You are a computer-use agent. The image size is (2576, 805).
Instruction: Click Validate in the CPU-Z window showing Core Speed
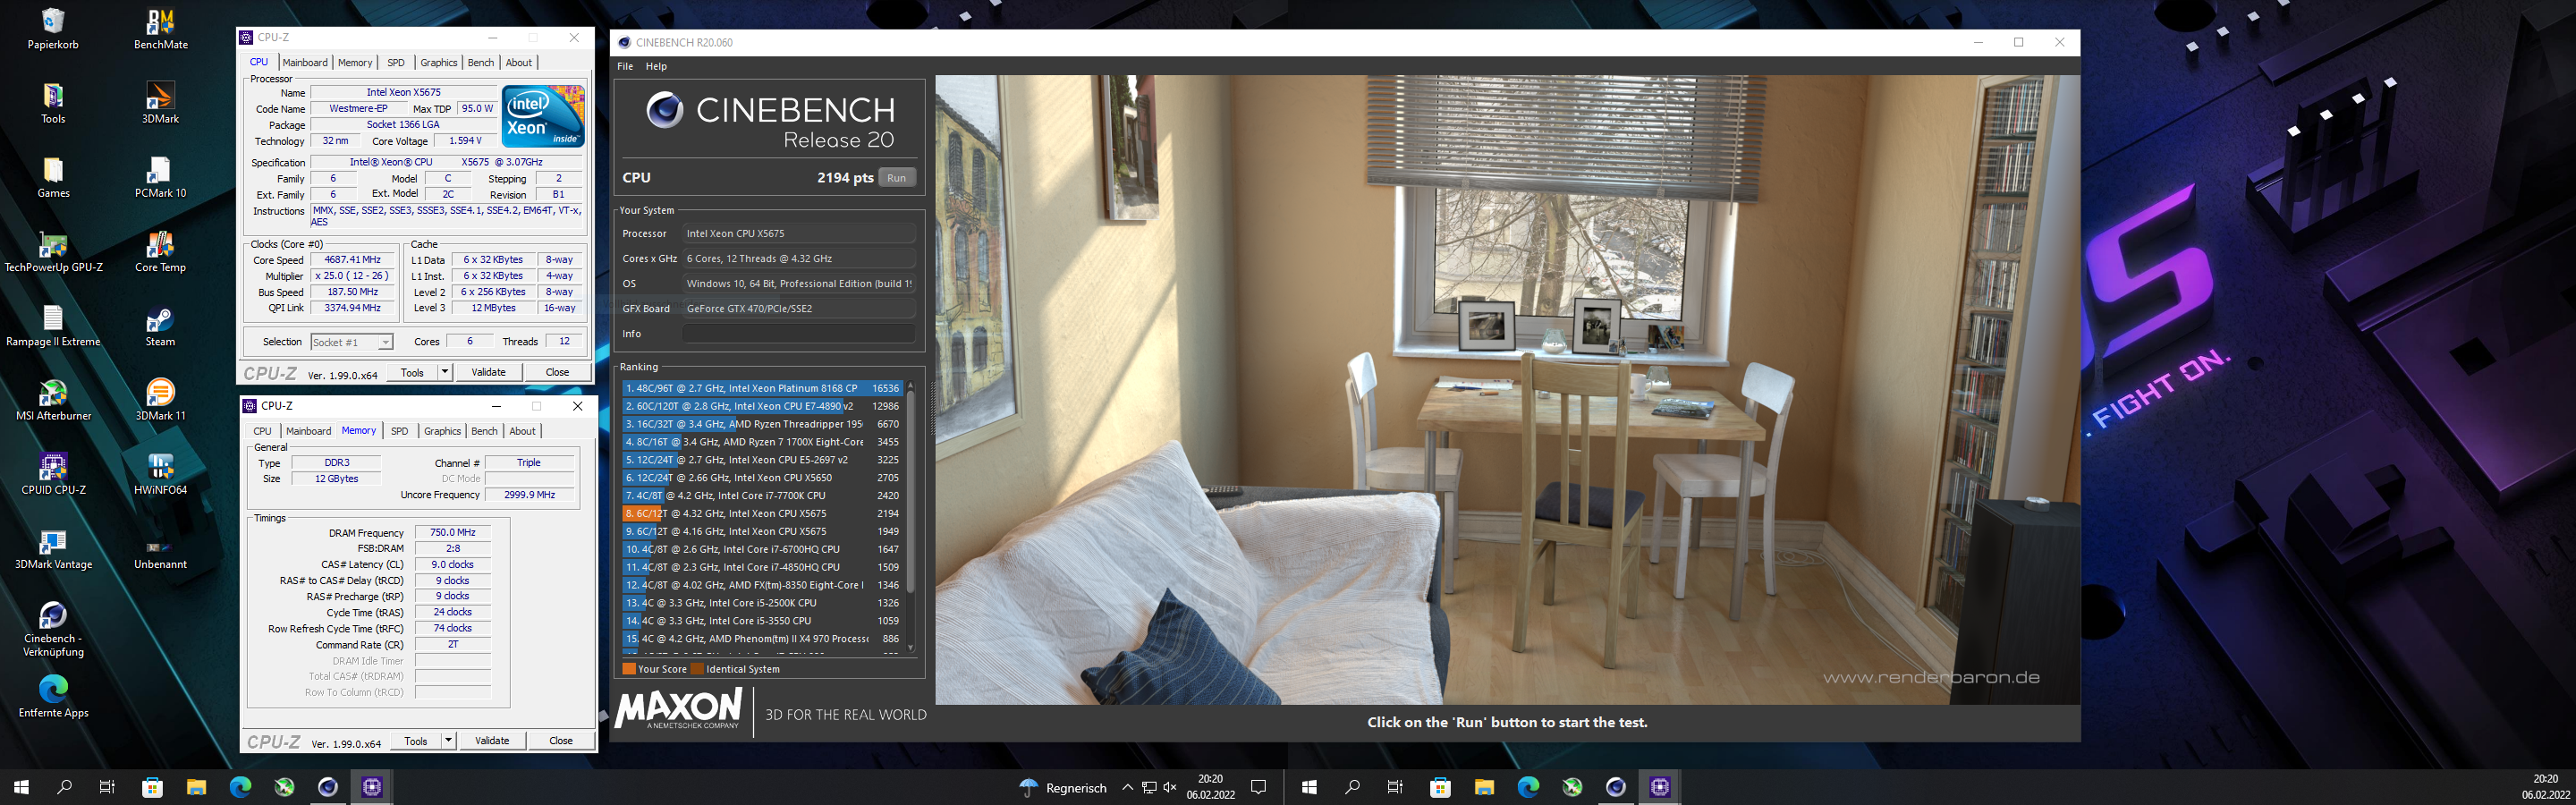tap(488, 372)
